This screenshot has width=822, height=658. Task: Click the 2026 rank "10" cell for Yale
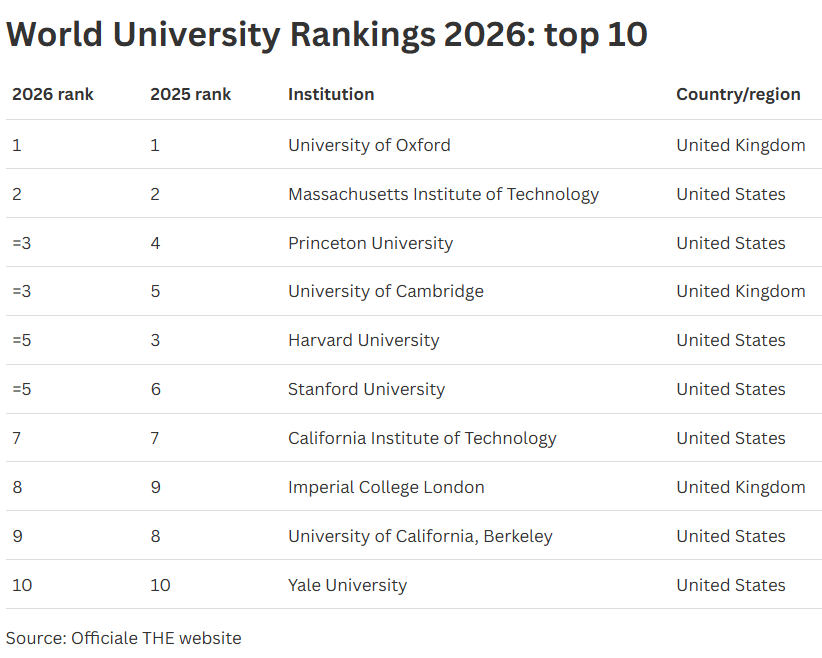pos(22,585)
